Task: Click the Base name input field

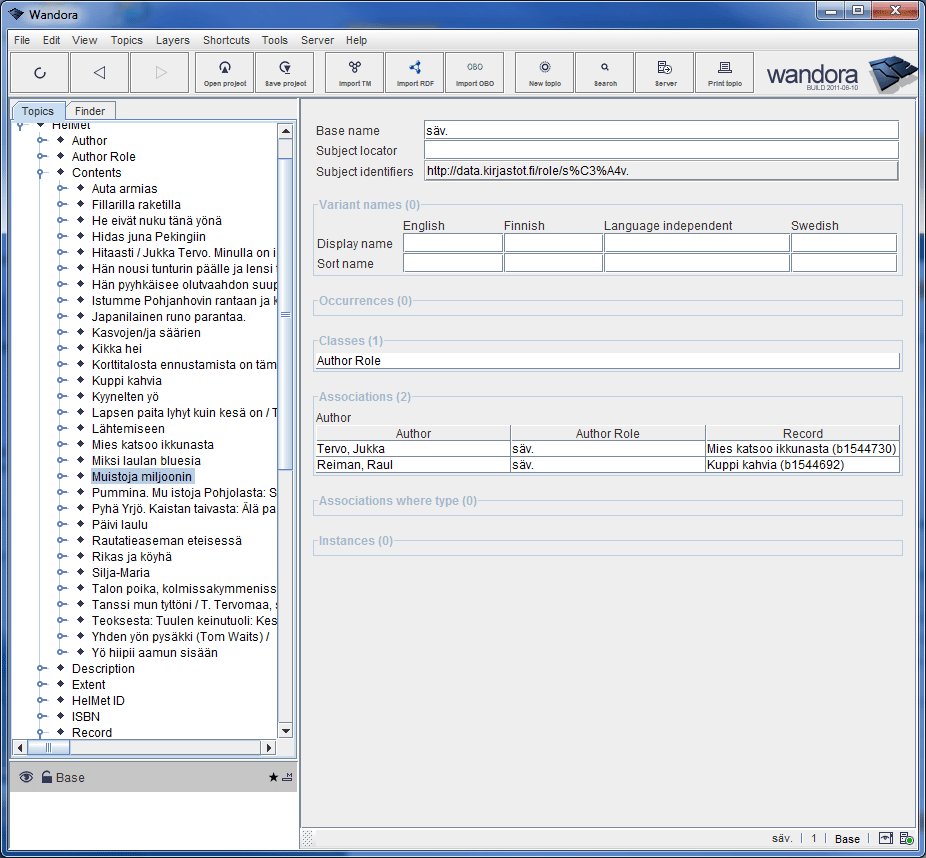Action: [660, 130]
